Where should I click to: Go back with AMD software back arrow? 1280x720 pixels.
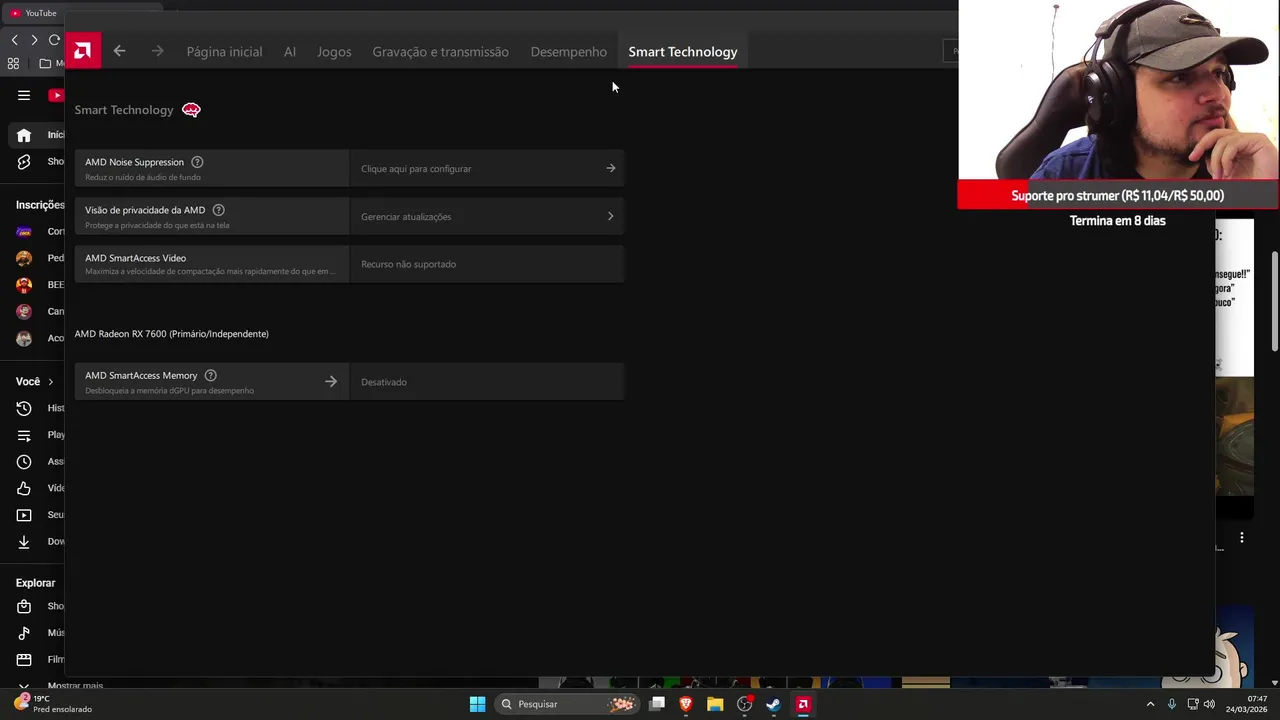pyautogui.click(x=119, y=51)
